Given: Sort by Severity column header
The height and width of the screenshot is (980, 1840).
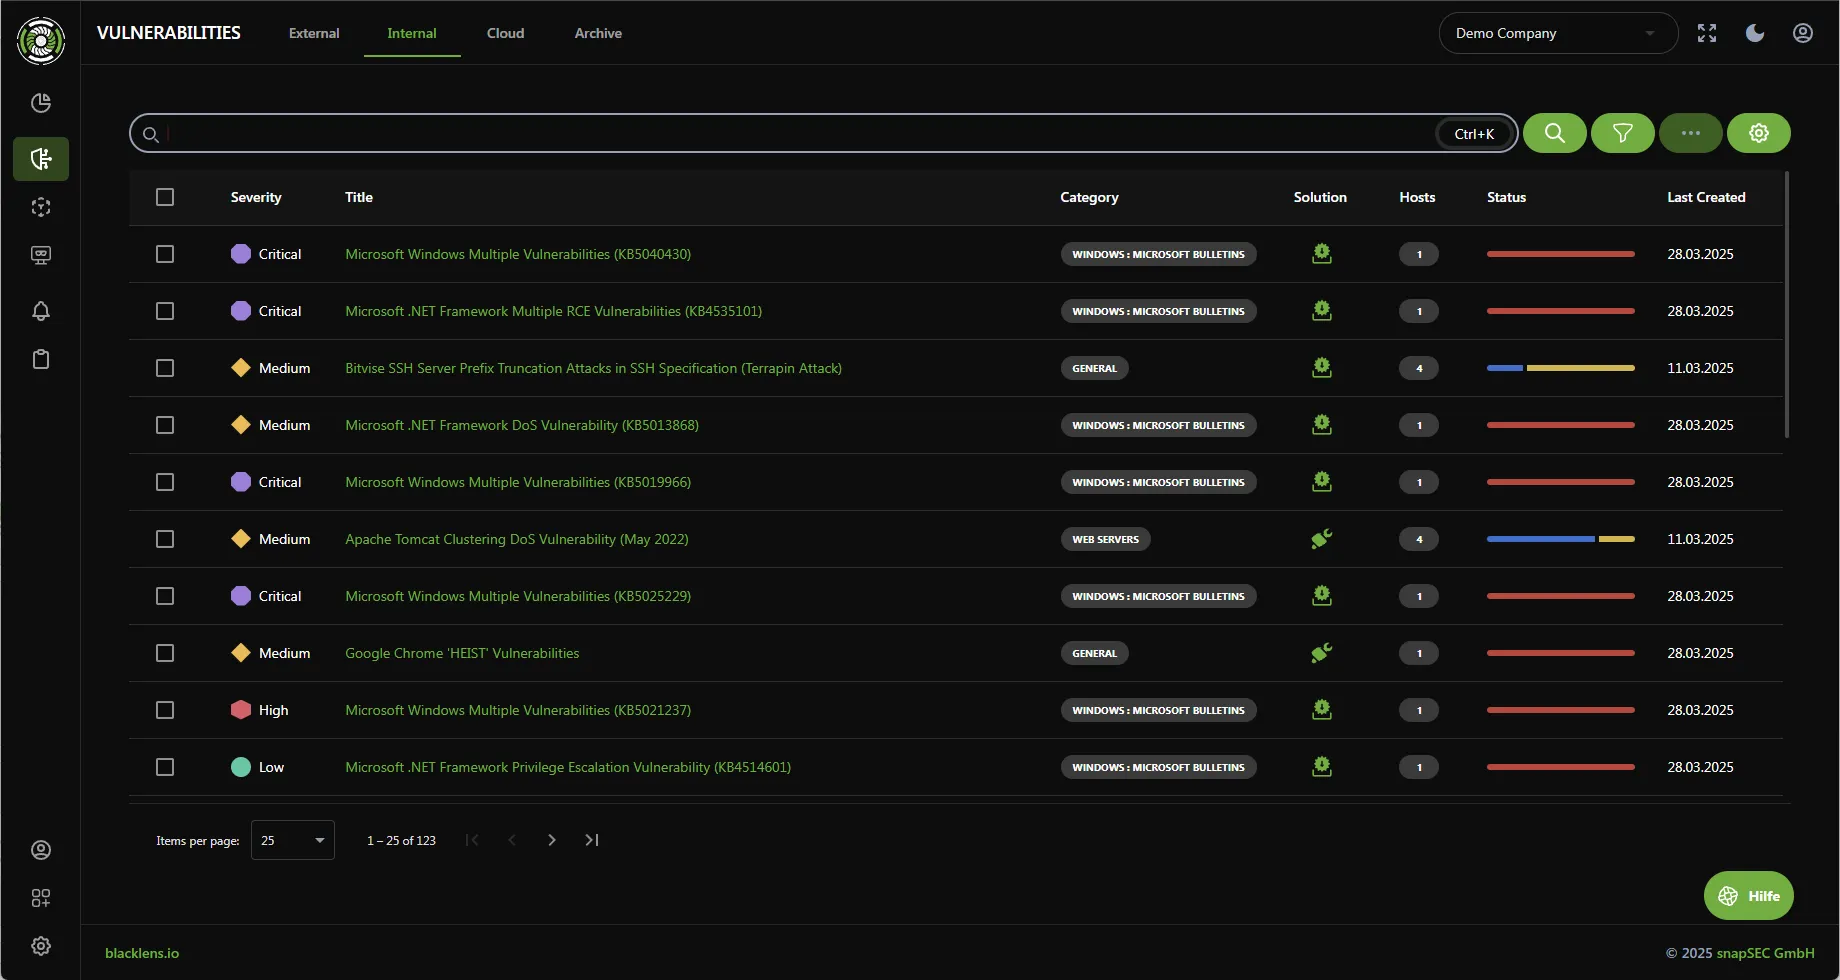Looking at the screenshot, I should pyautogui.click(x=256, y=197).
